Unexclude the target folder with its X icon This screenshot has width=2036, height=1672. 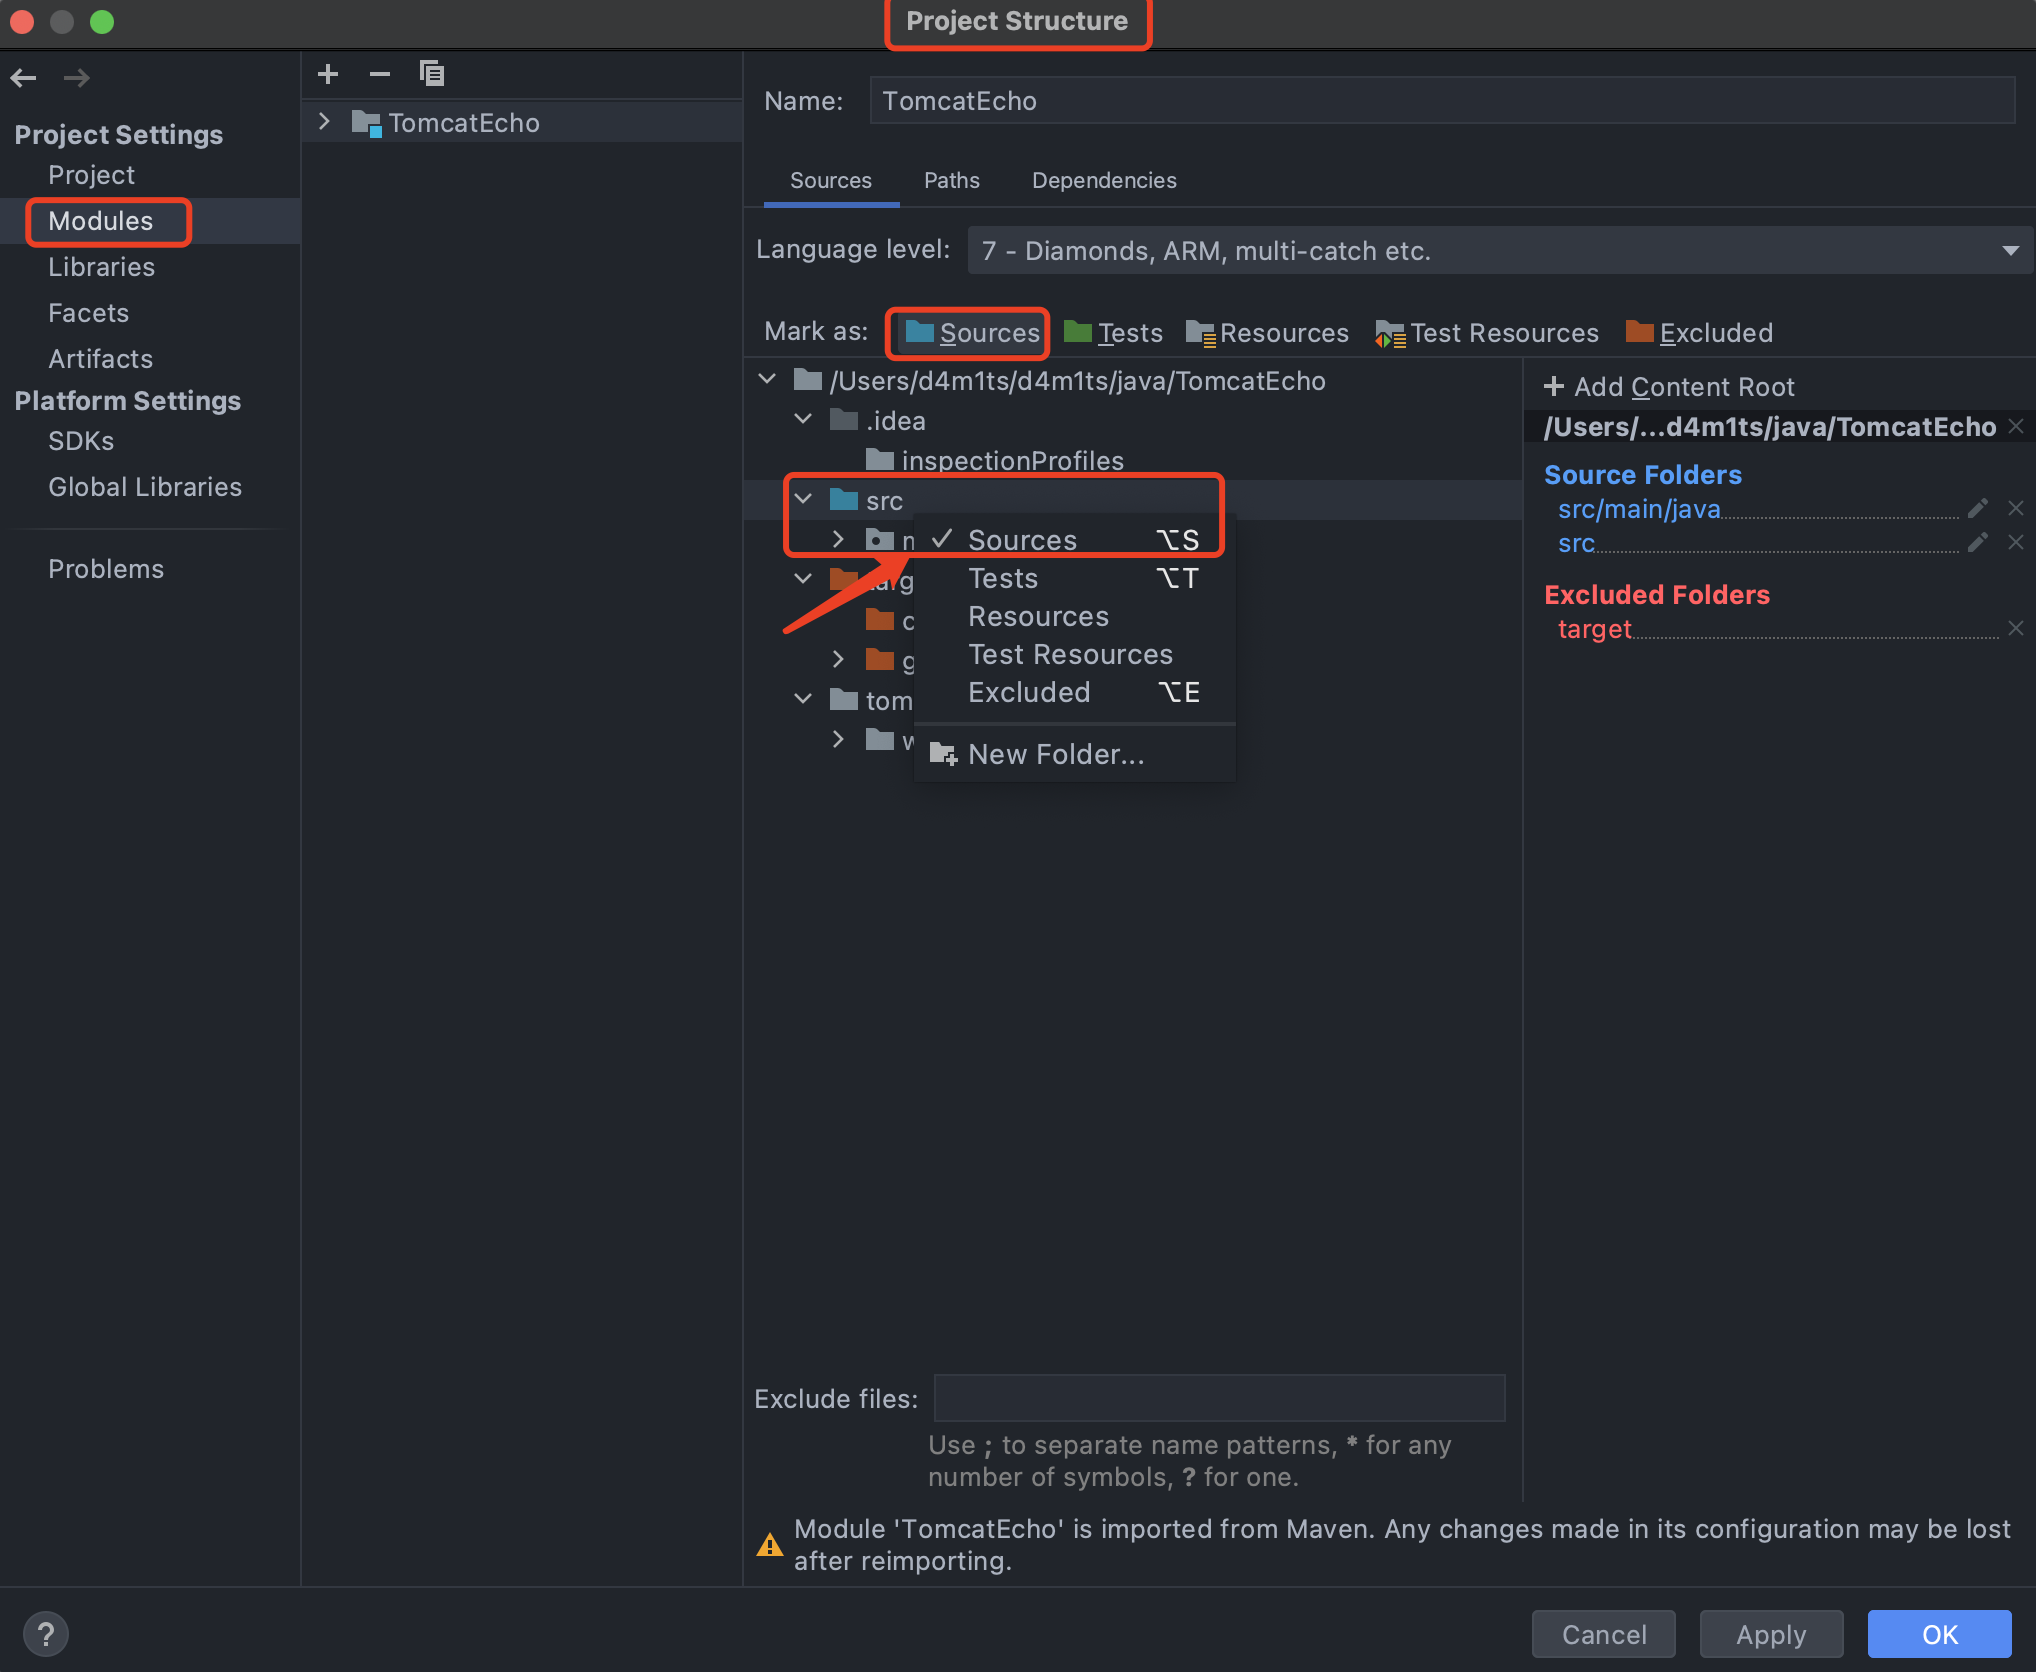tap(2016, 629)
